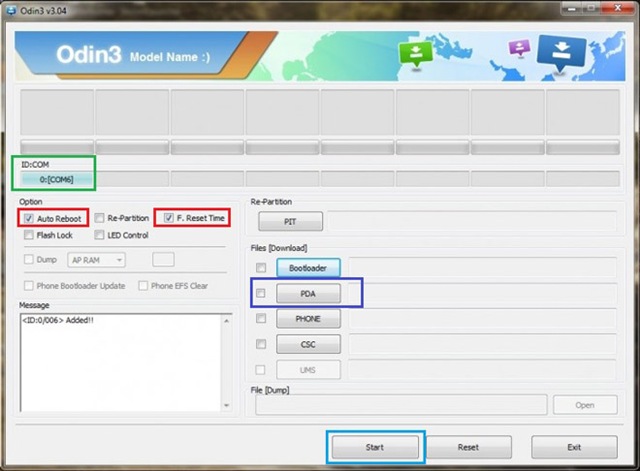640x471 pixels.
Task: Click the CSC file path field
Action: pos(482,344)
